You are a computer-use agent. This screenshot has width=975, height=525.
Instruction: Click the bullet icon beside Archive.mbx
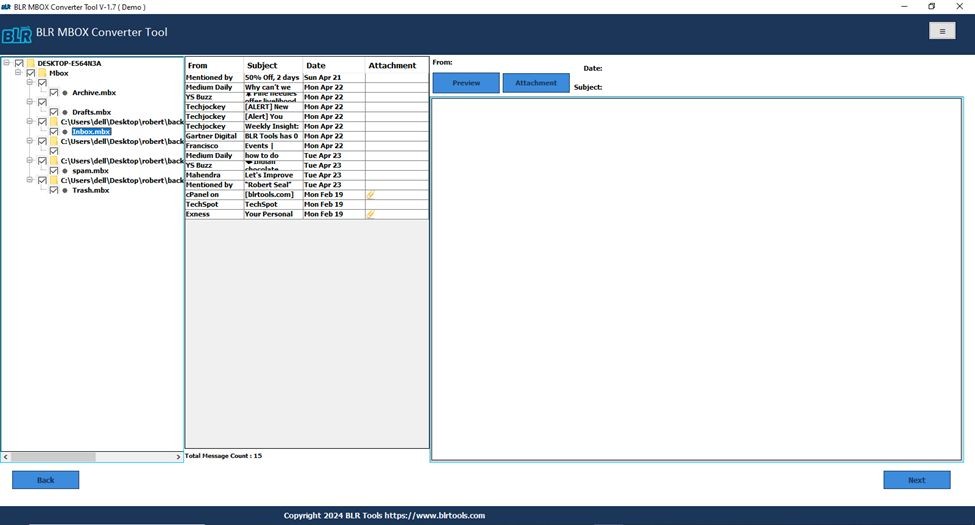[65, 93]
